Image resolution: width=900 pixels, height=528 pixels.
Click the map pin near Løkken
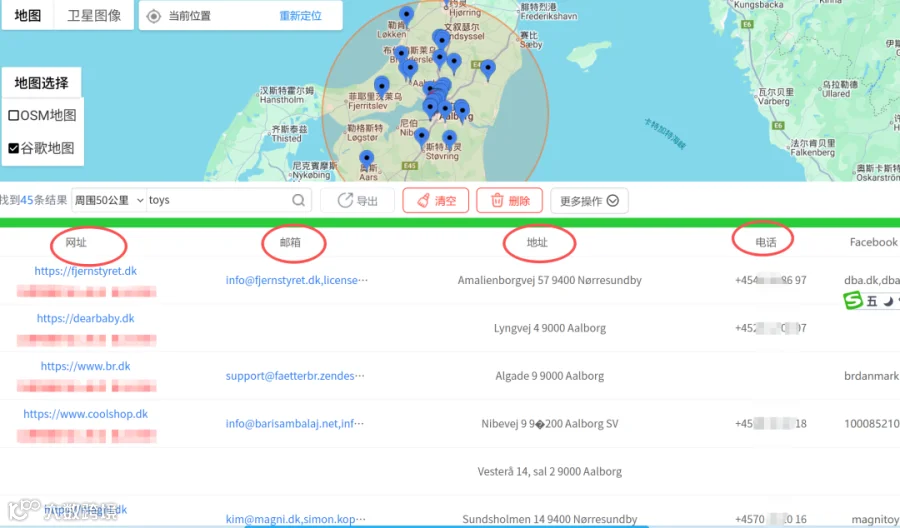pyautogui.click(x=406, y=15)
